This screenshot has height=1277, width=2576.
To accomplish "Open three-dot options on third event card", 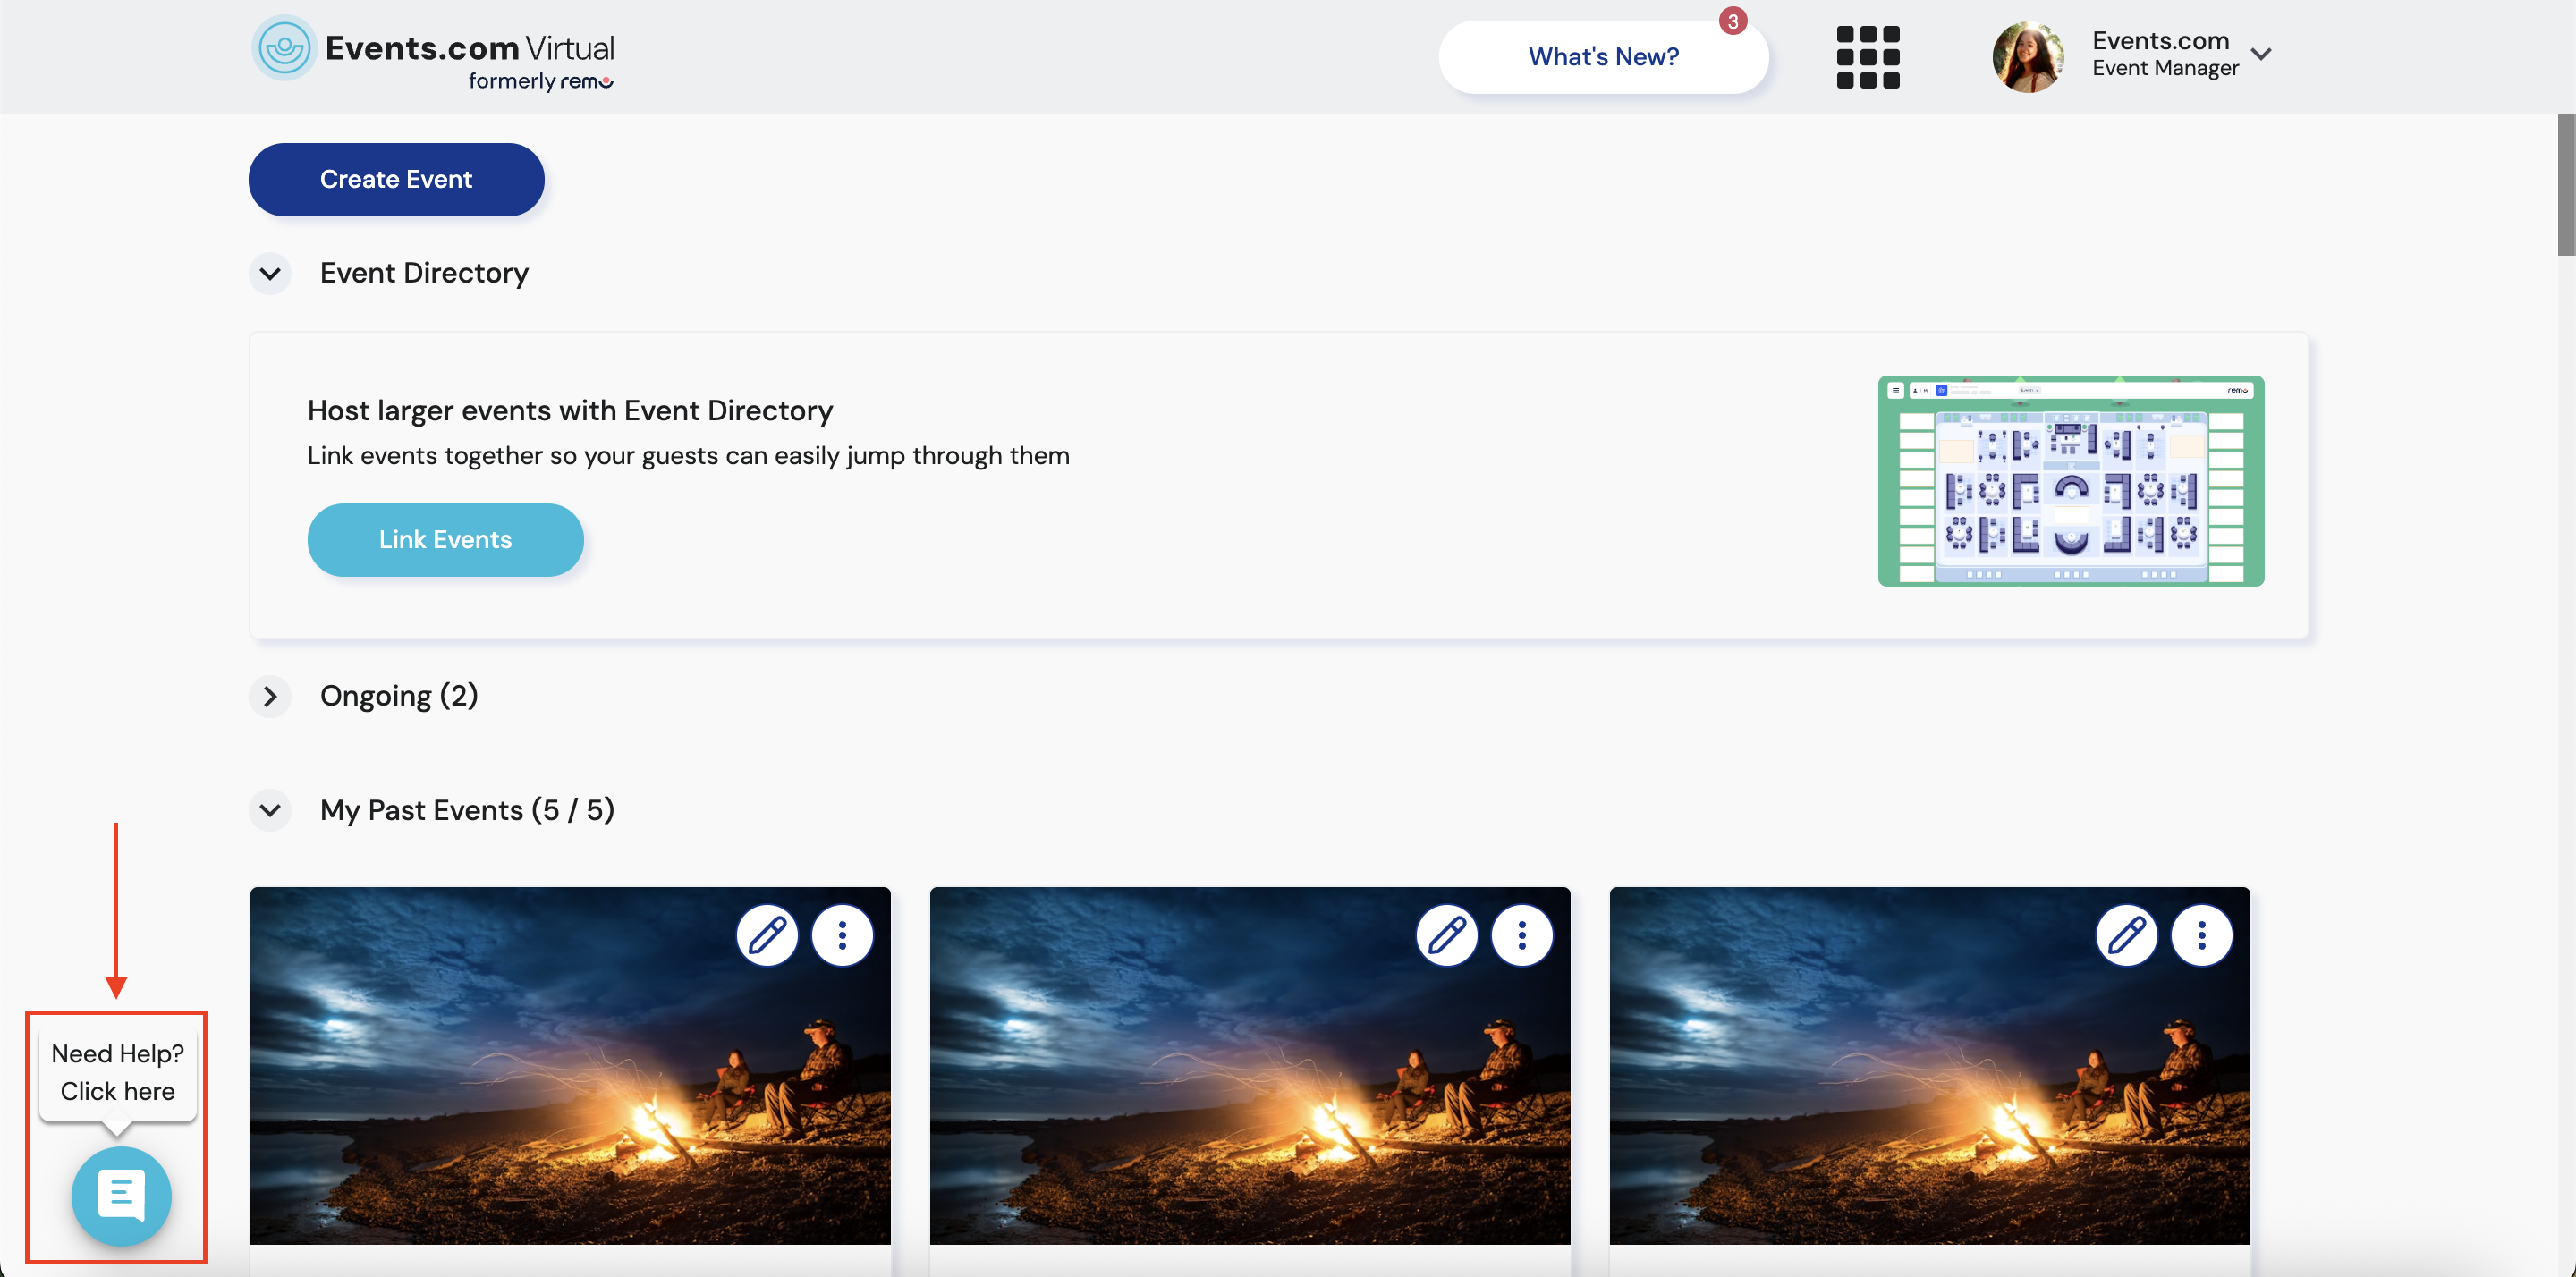I will (x=2201, y=936).
